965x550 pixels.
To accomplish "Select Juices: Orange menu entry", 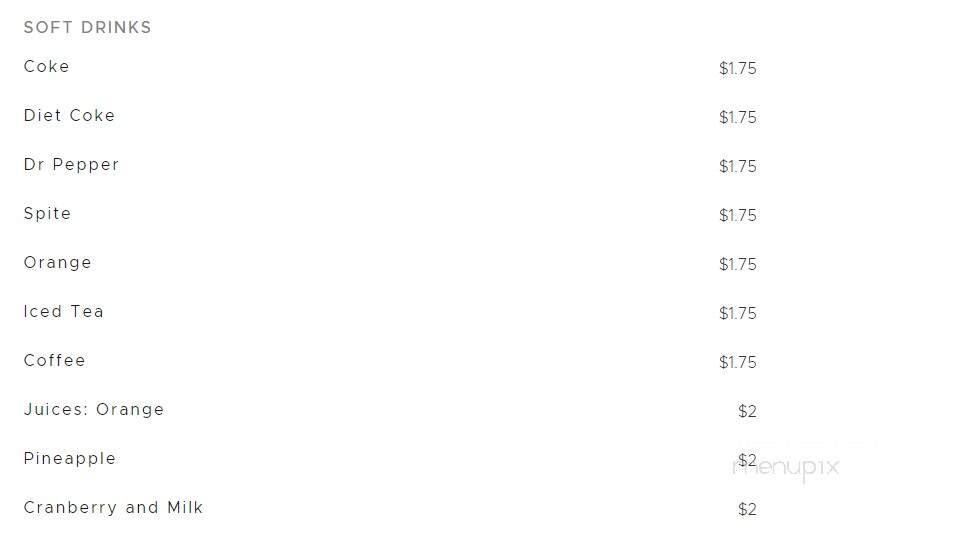I will pyautogui.click(x=94, y=410).
